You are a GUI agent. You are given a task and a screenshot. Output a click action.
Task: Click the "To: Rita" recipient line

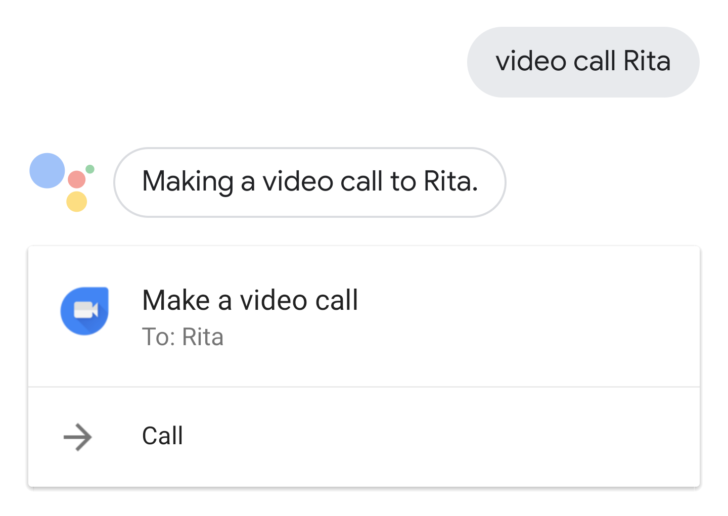[x=183, y=337]
